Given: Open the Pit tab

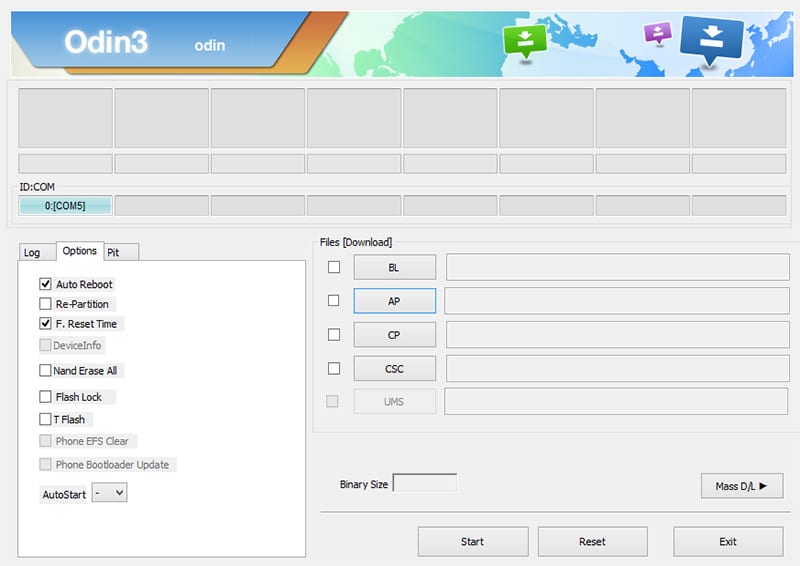Looking at the screenshot, I should pos(121,252).
